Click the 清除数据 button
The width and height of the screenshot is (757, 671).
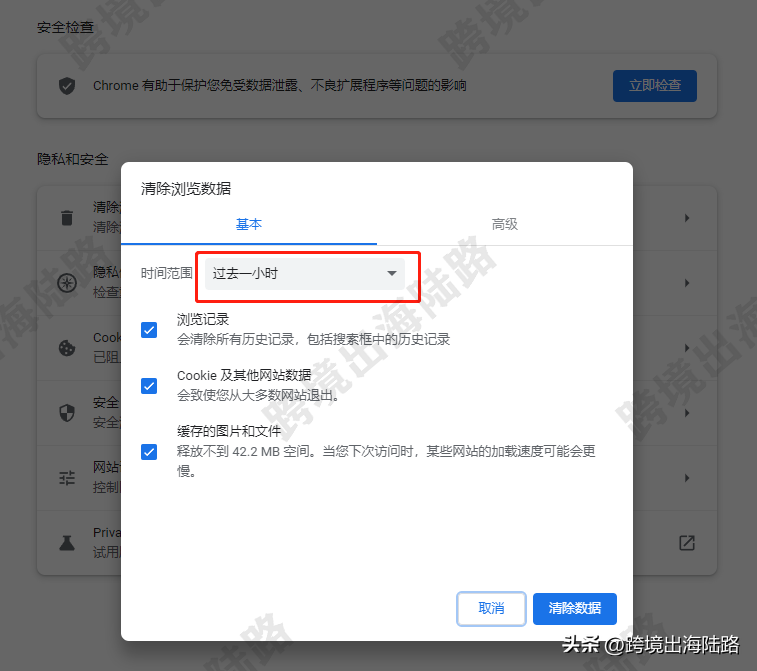click(575, 608)
